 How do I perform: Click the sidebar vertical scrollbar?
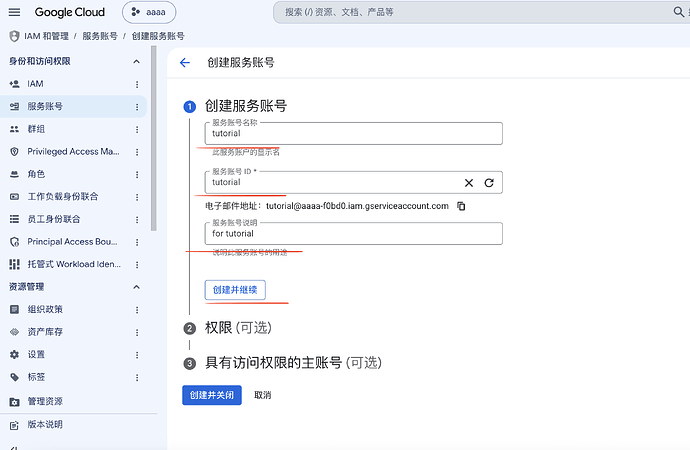click(154, 139)
